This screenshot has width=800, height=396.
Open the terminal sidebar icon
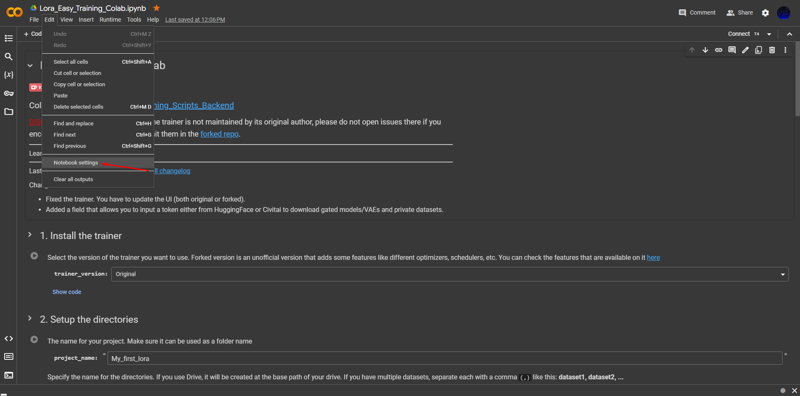click(x=9, y=375)
